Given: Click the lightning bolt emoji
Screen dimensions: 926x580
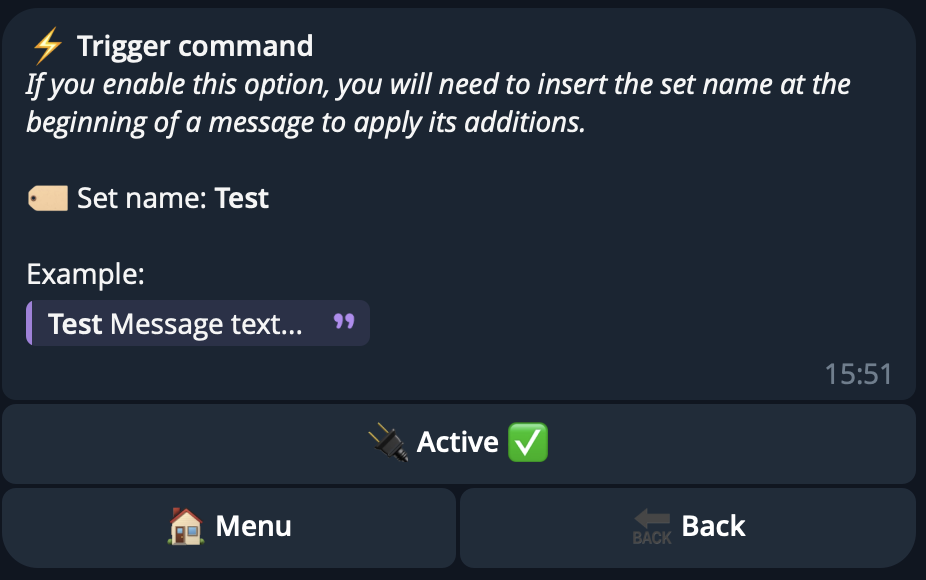Looking at the screenshot, I should [x=47, y=46].
